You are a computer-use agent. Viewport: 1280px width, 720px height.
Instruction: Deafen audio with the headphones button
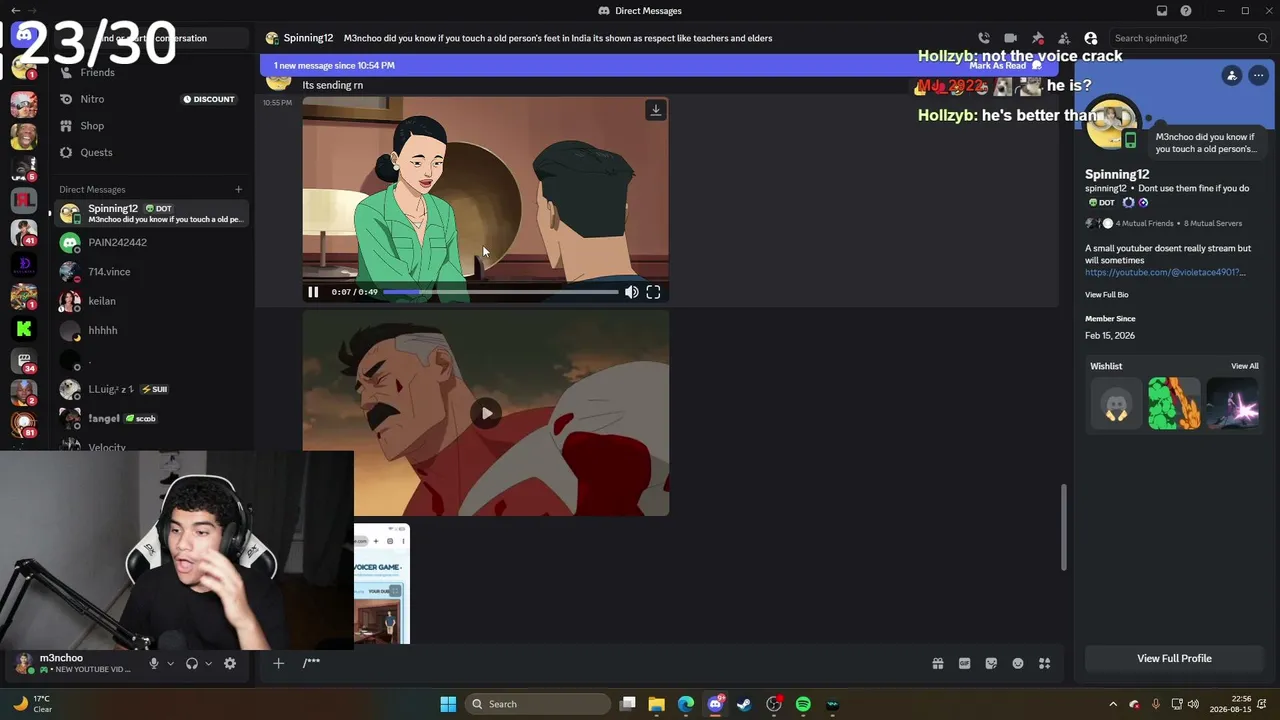(x=192, y=663)
